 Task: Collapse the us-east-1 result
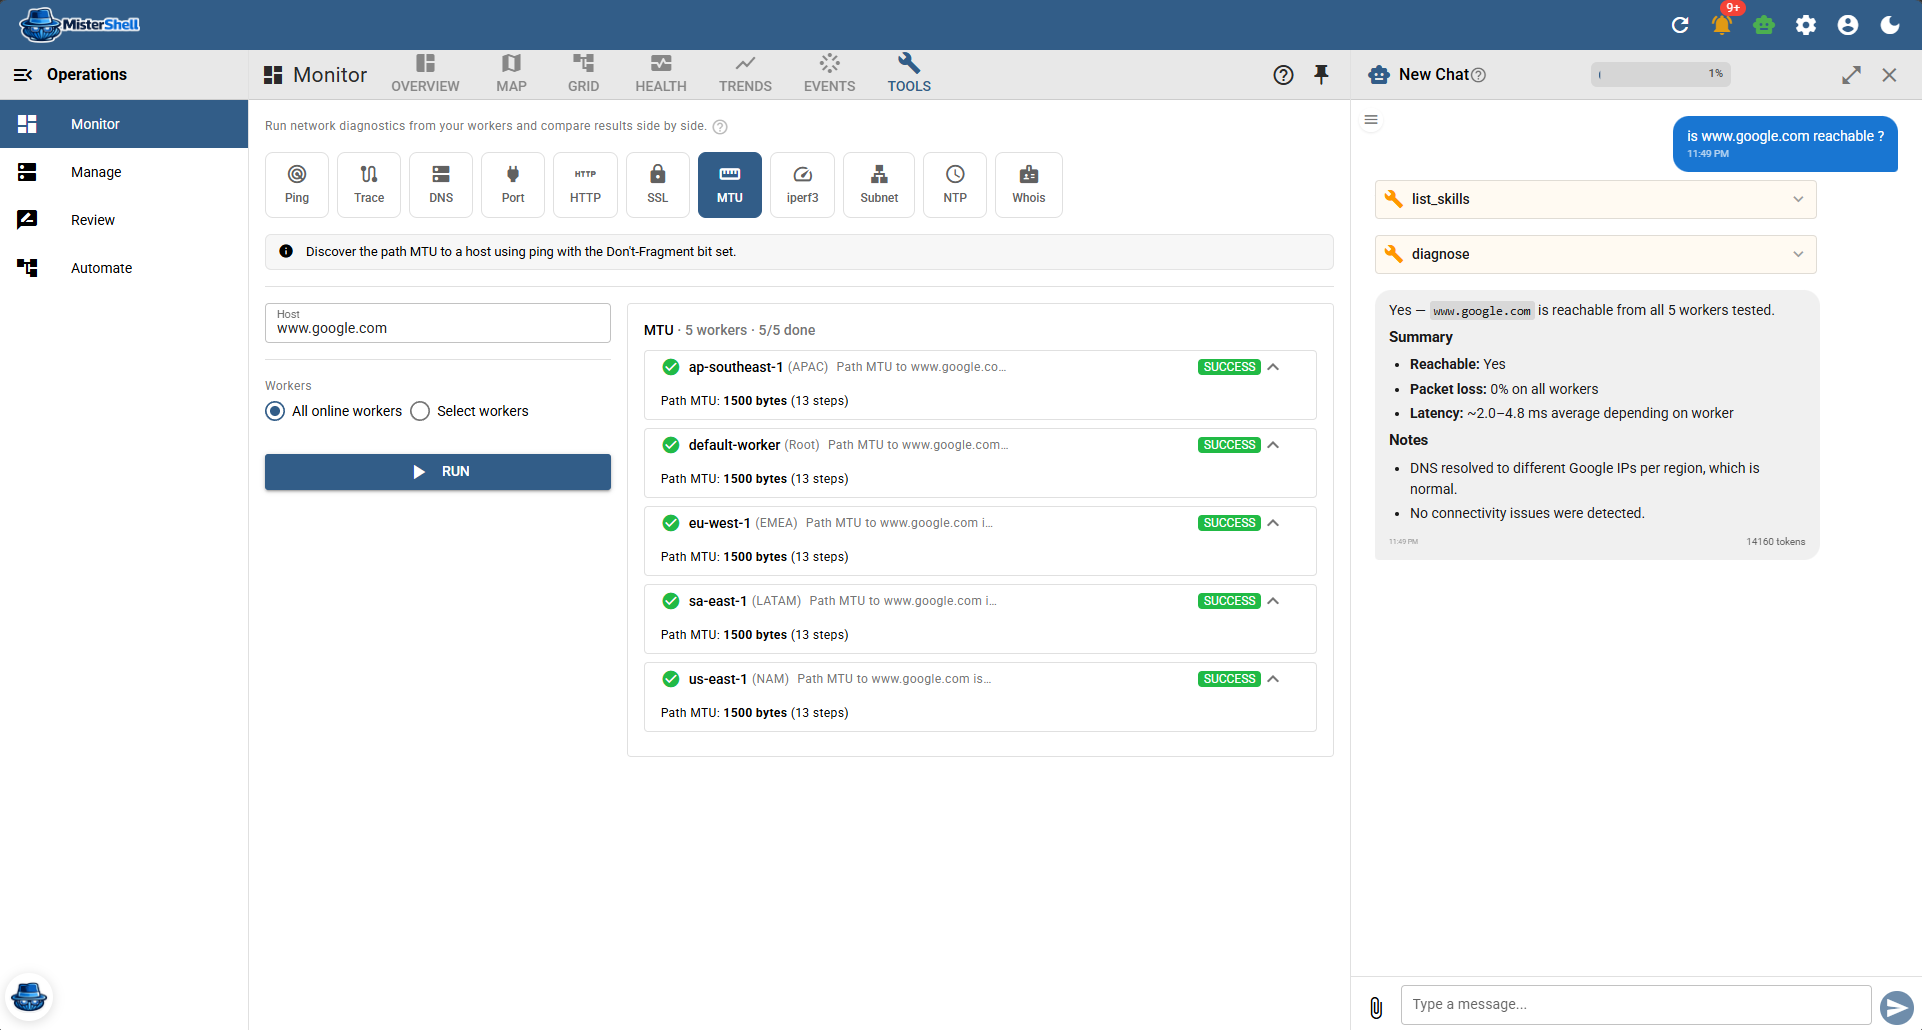pyautogui.click(x=1273, y=679)
